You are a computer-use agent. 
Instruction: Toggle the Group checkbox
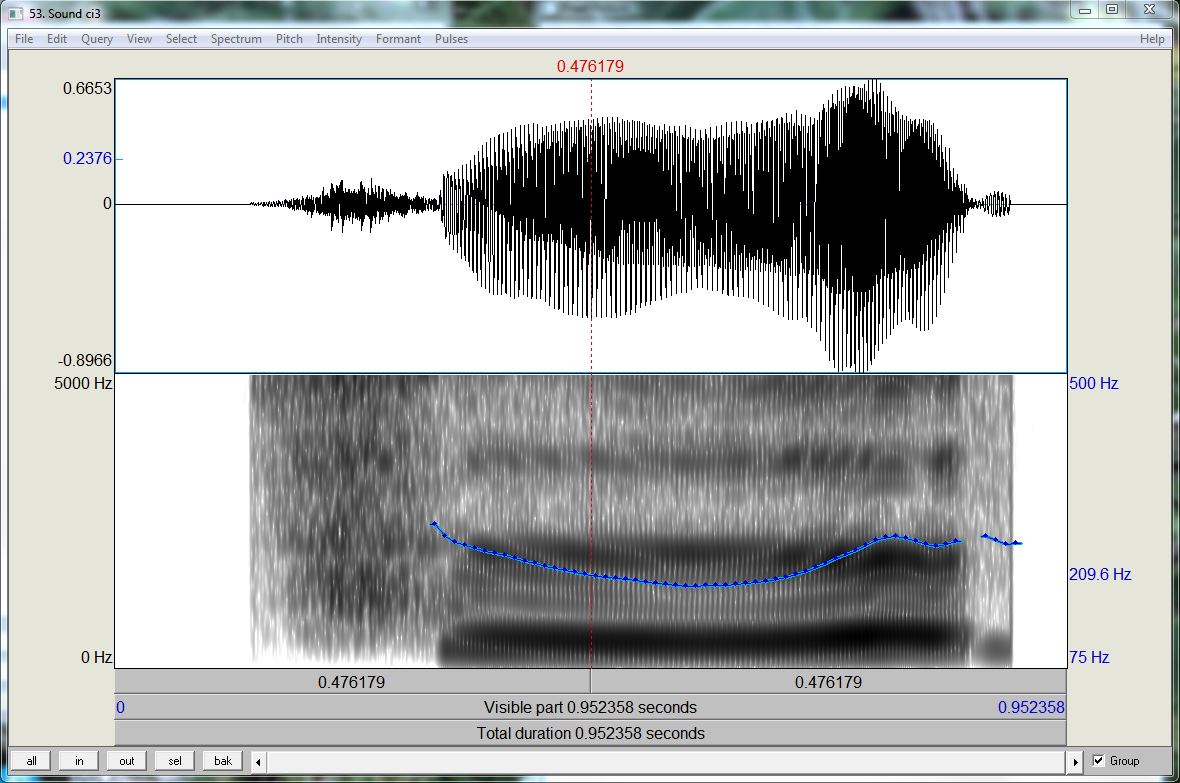tap(1098, 761)
